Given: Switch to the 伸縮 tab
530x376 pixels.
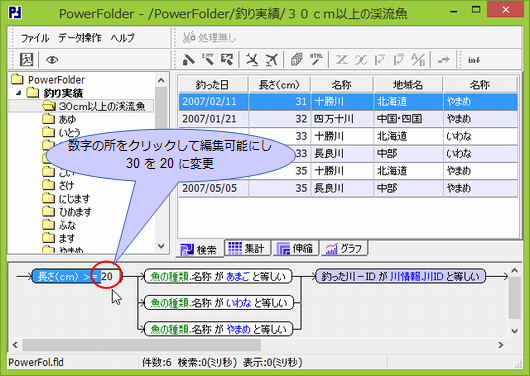Looking at the screenshot, I should pos(295,249).
